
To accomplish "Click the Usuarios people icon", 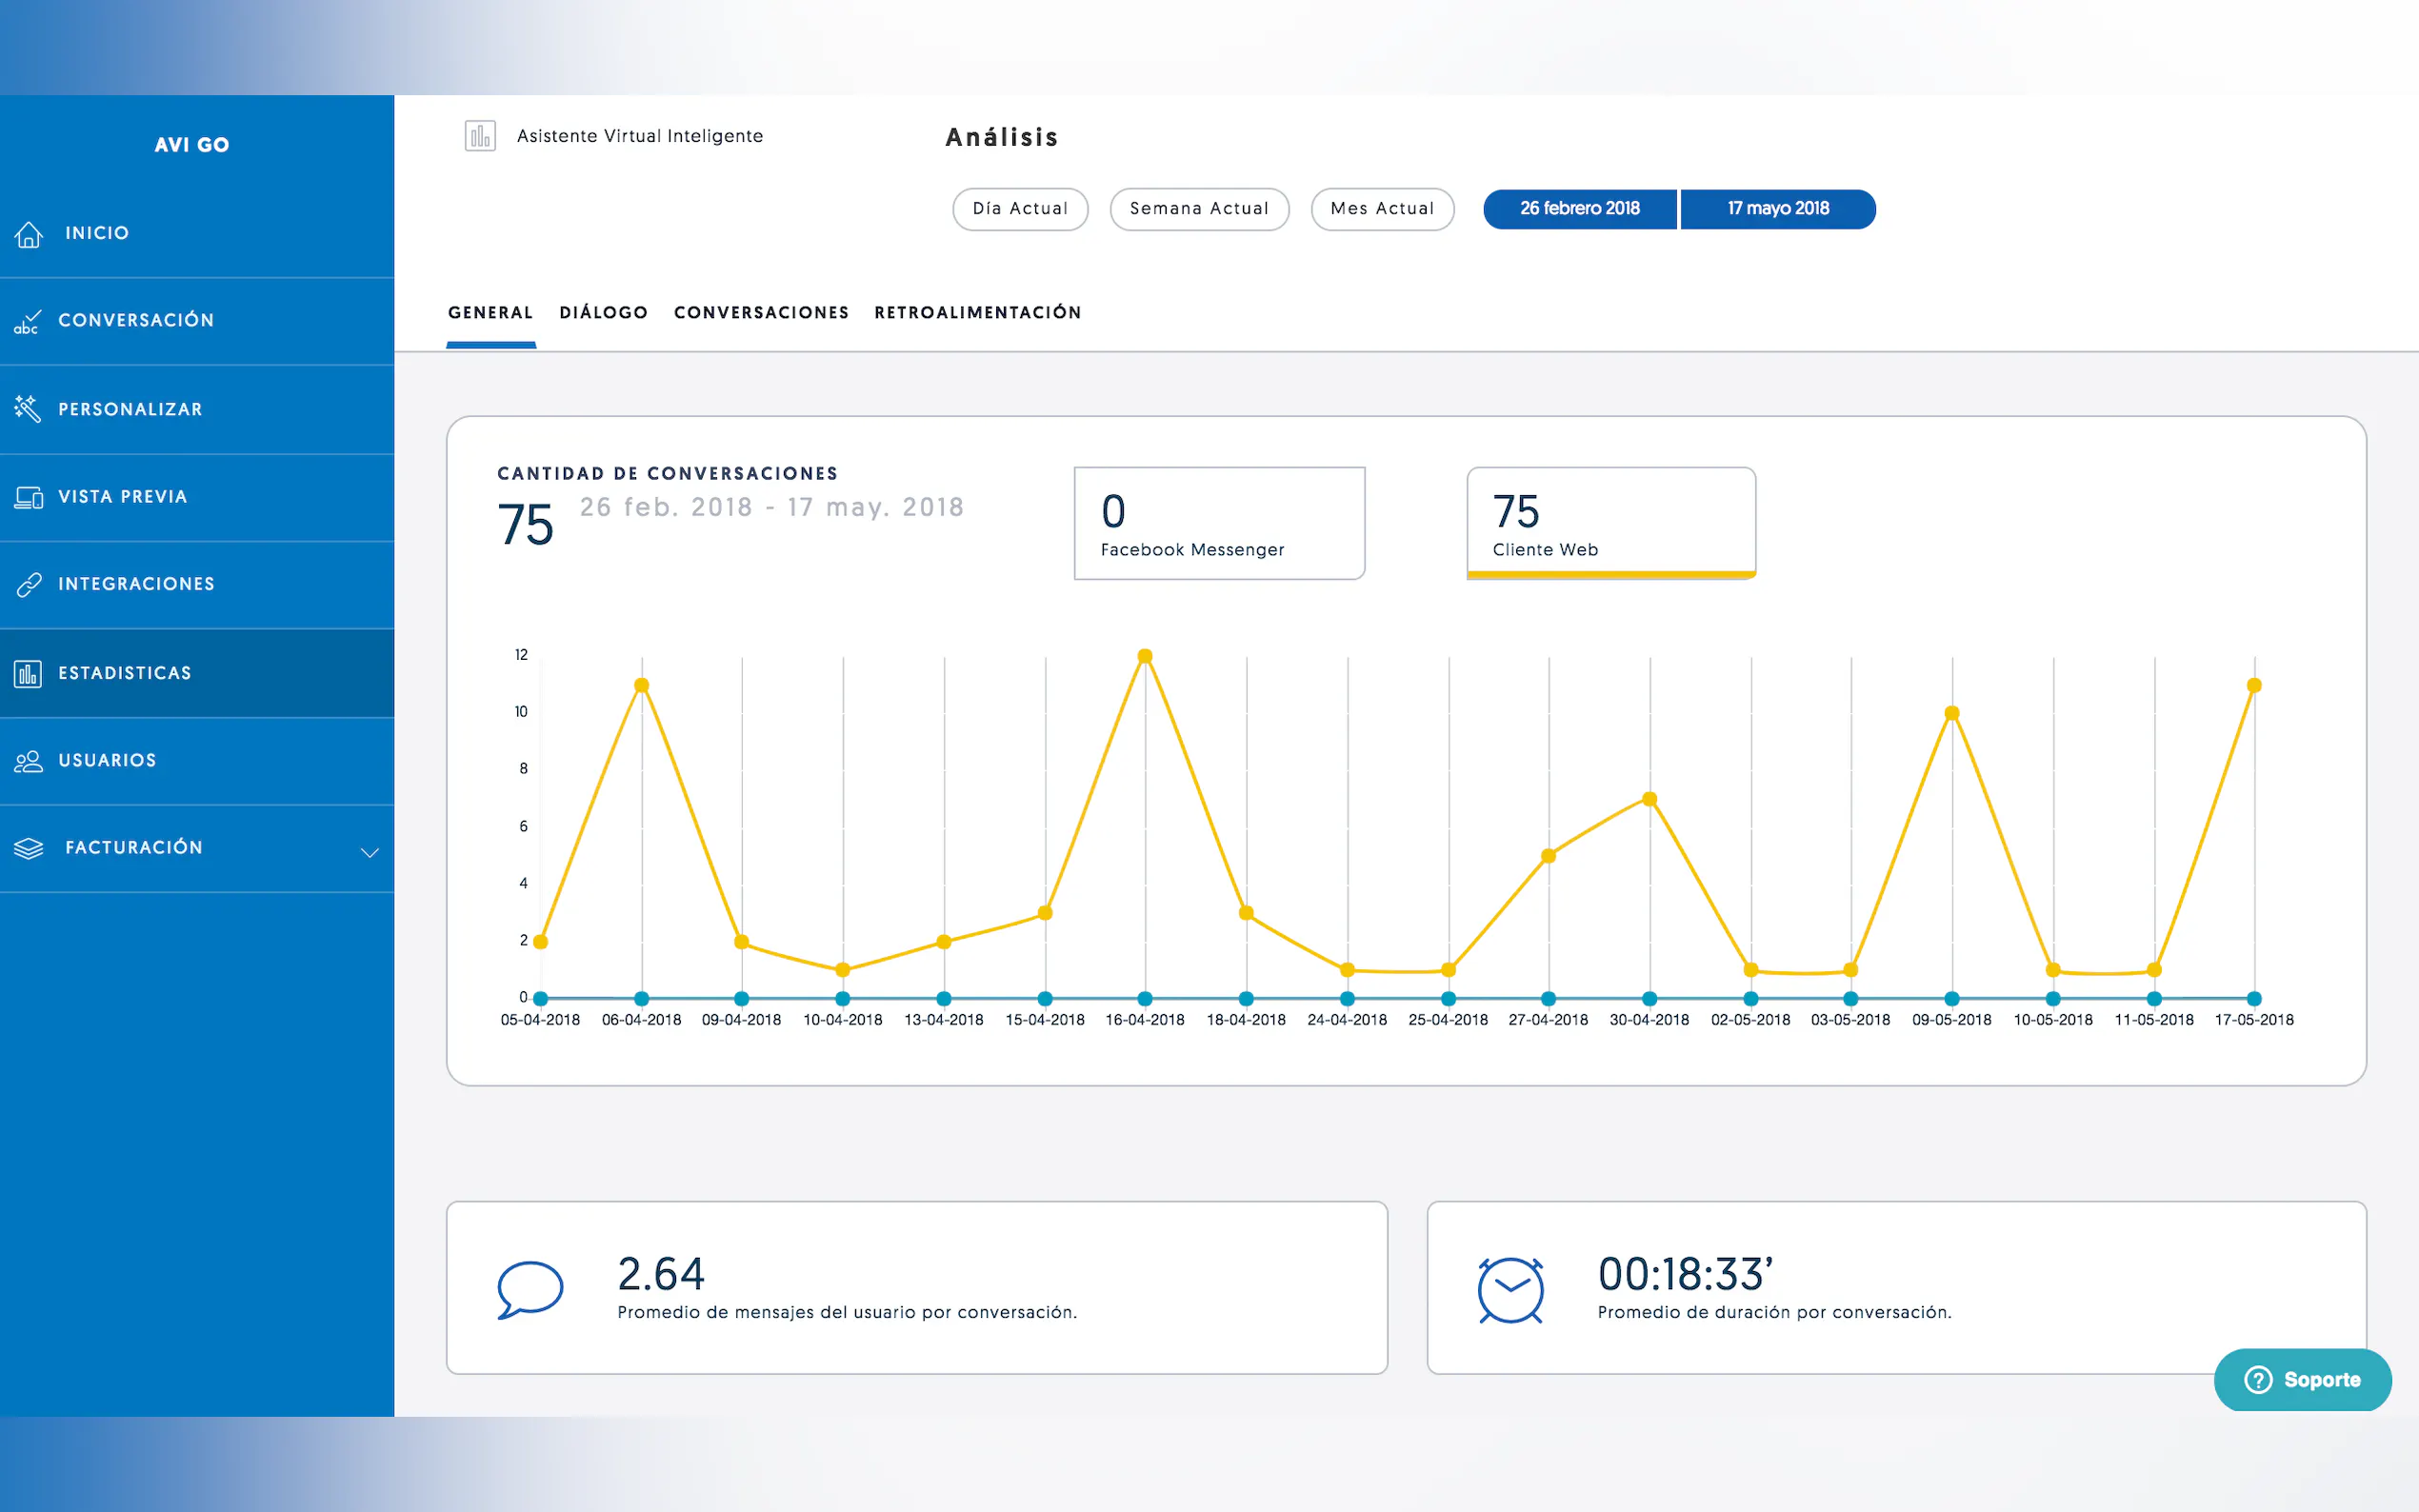I will (29, 761).
